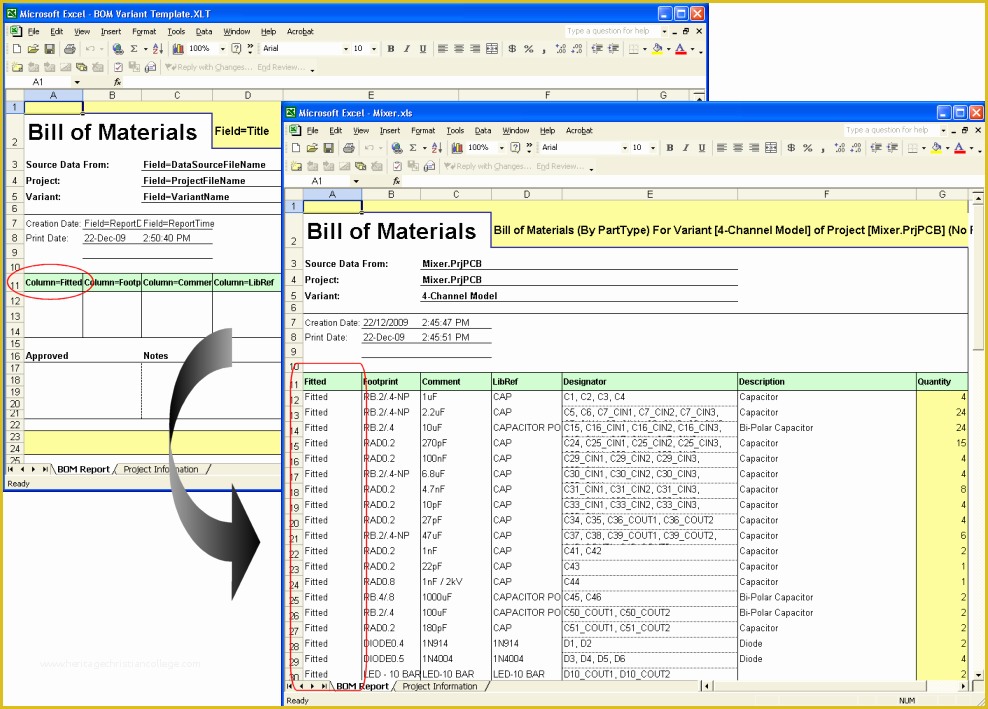
Task: Click the Designator column header cell in Mixer.xls
Action: coord(649,382)
